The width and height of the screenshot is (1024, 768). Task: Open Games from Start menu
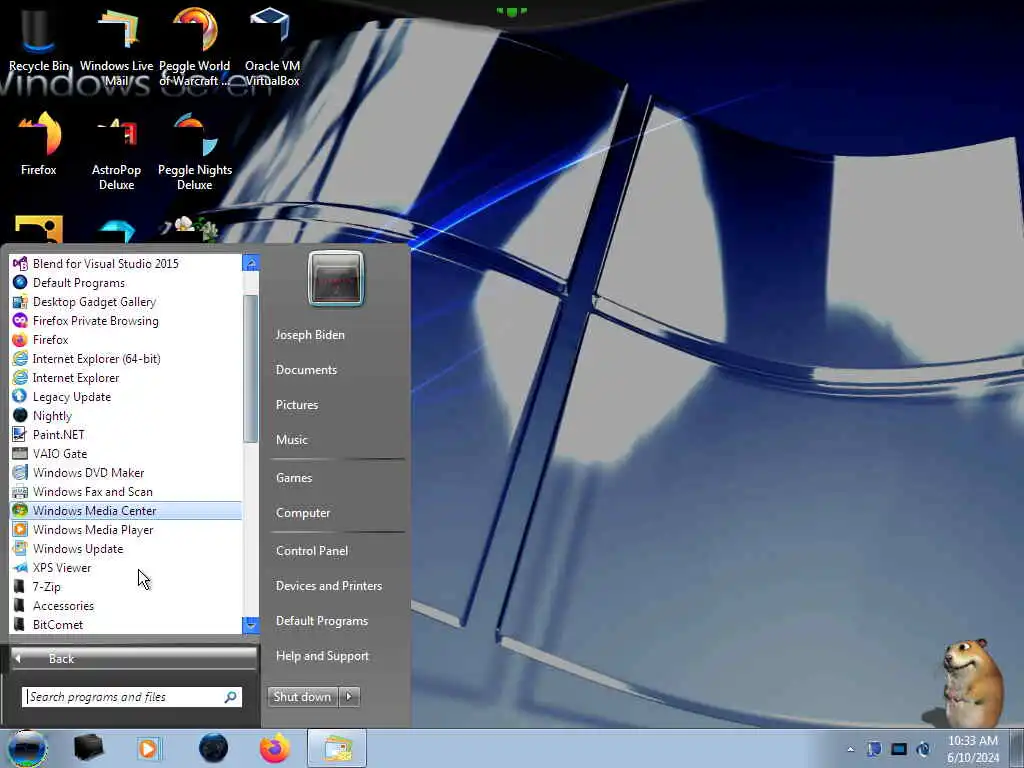pos(294,477)
